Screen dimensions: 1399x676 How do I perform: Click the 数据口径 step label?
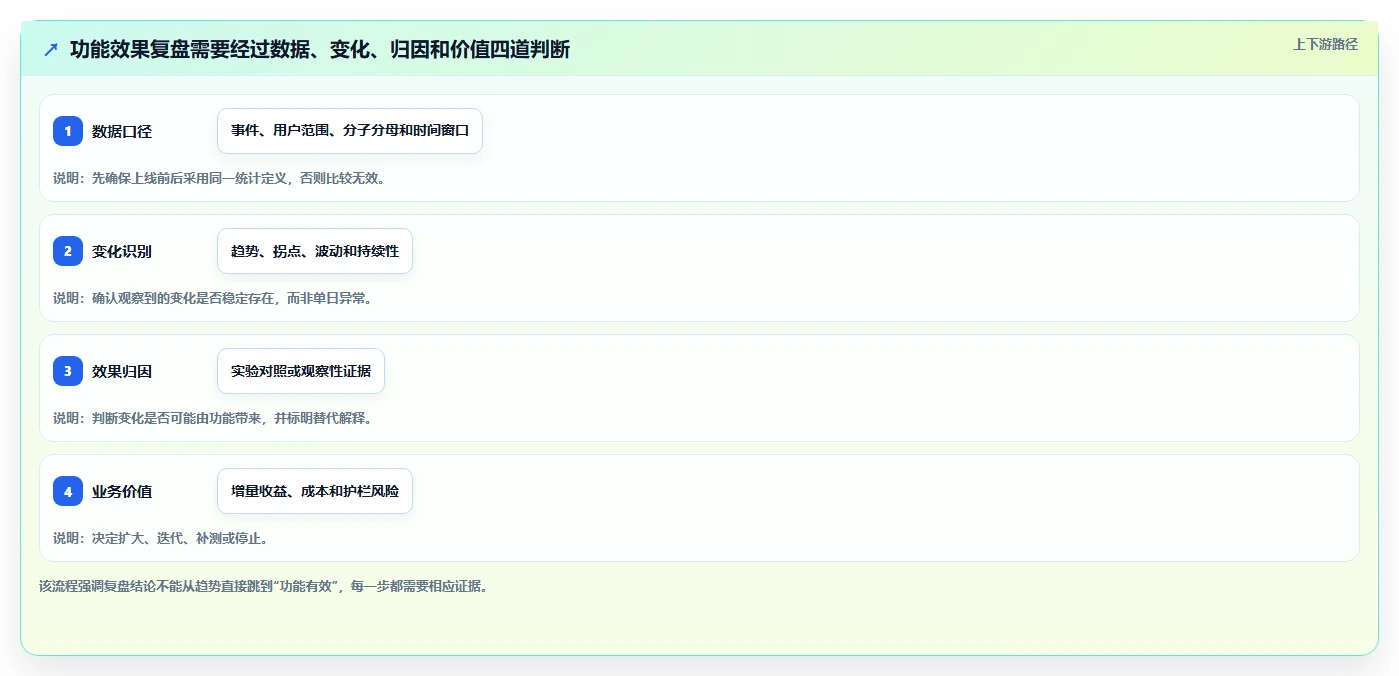click(122, 131)
